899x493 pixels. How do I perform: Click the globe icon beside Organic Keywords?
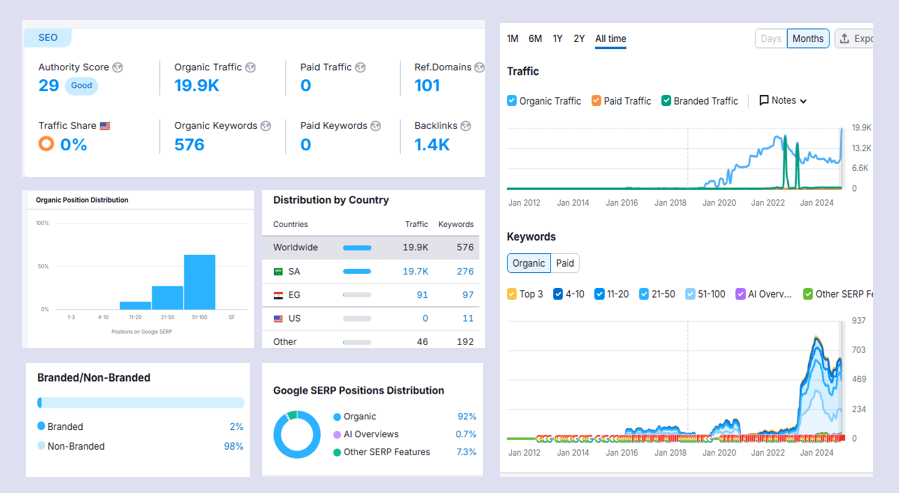point(266,126)
